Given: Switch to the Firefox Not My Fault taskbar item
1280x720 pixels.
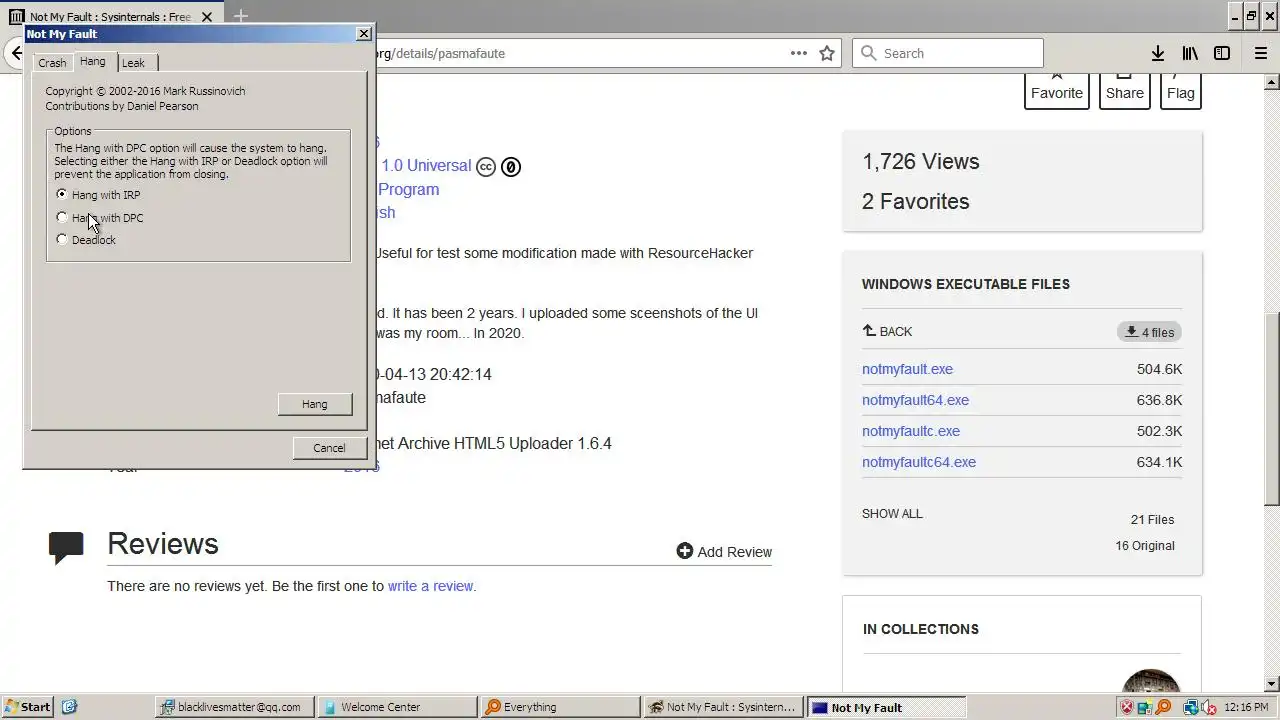Looking at the screenshot, I should pos(722,707).
